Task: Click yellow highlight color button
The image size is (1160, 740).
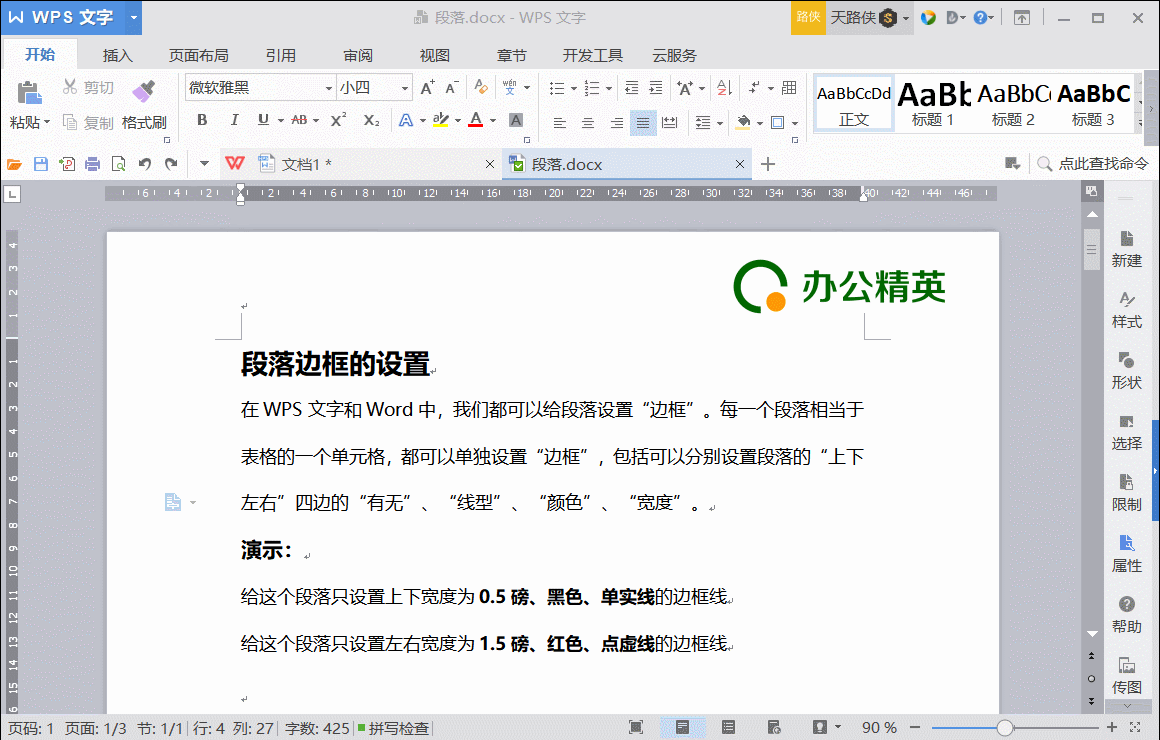Action: pyautogui.click(x=441, y=120)
